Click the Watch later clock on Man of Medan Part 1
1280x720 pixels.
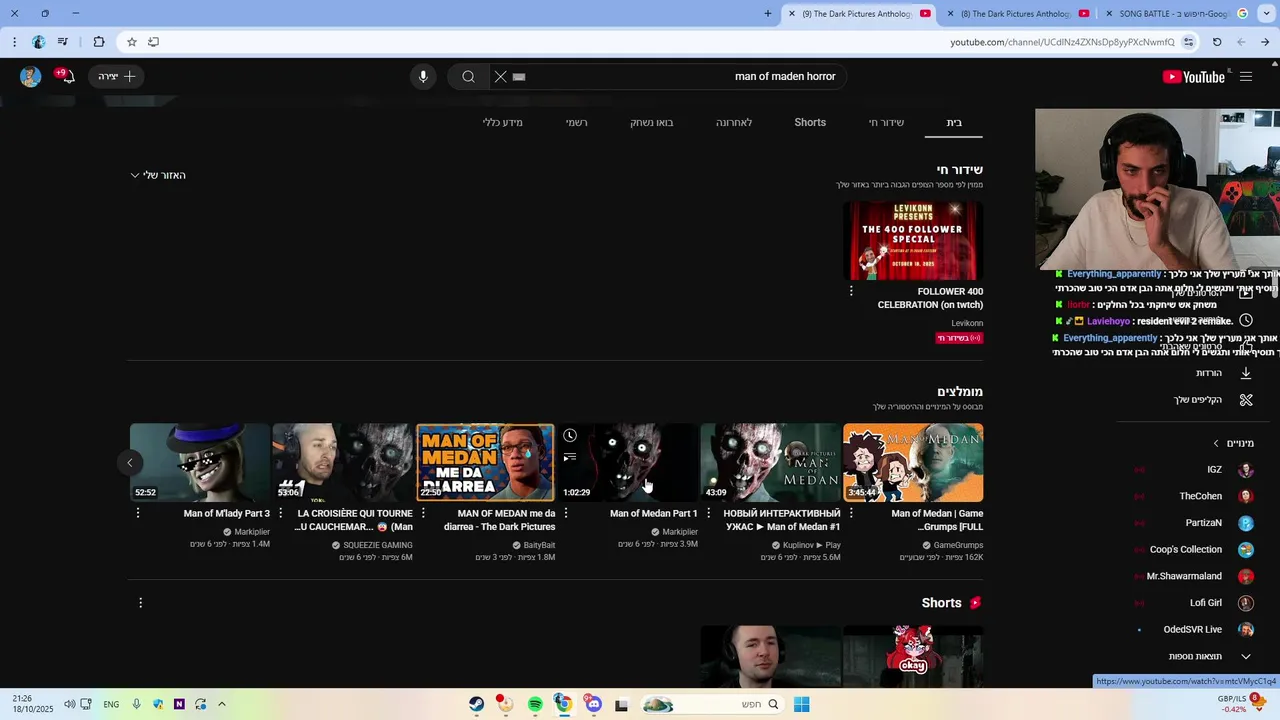570,436
